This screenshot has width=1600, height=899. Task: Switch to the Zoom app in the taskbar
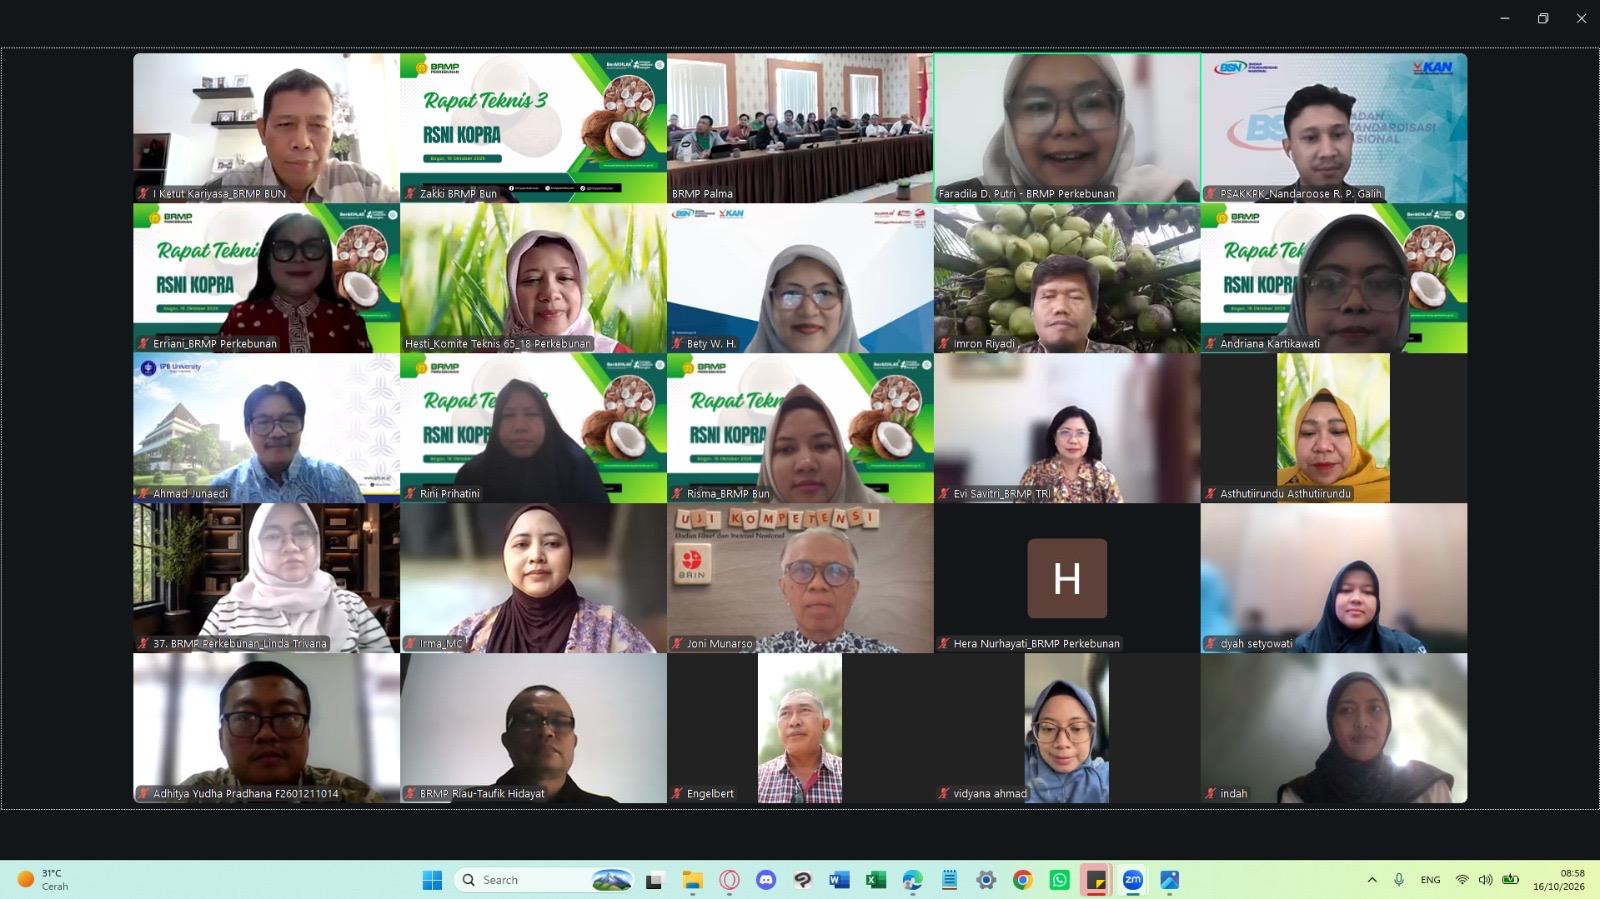pyautogui.click(x=1132, y=880)
